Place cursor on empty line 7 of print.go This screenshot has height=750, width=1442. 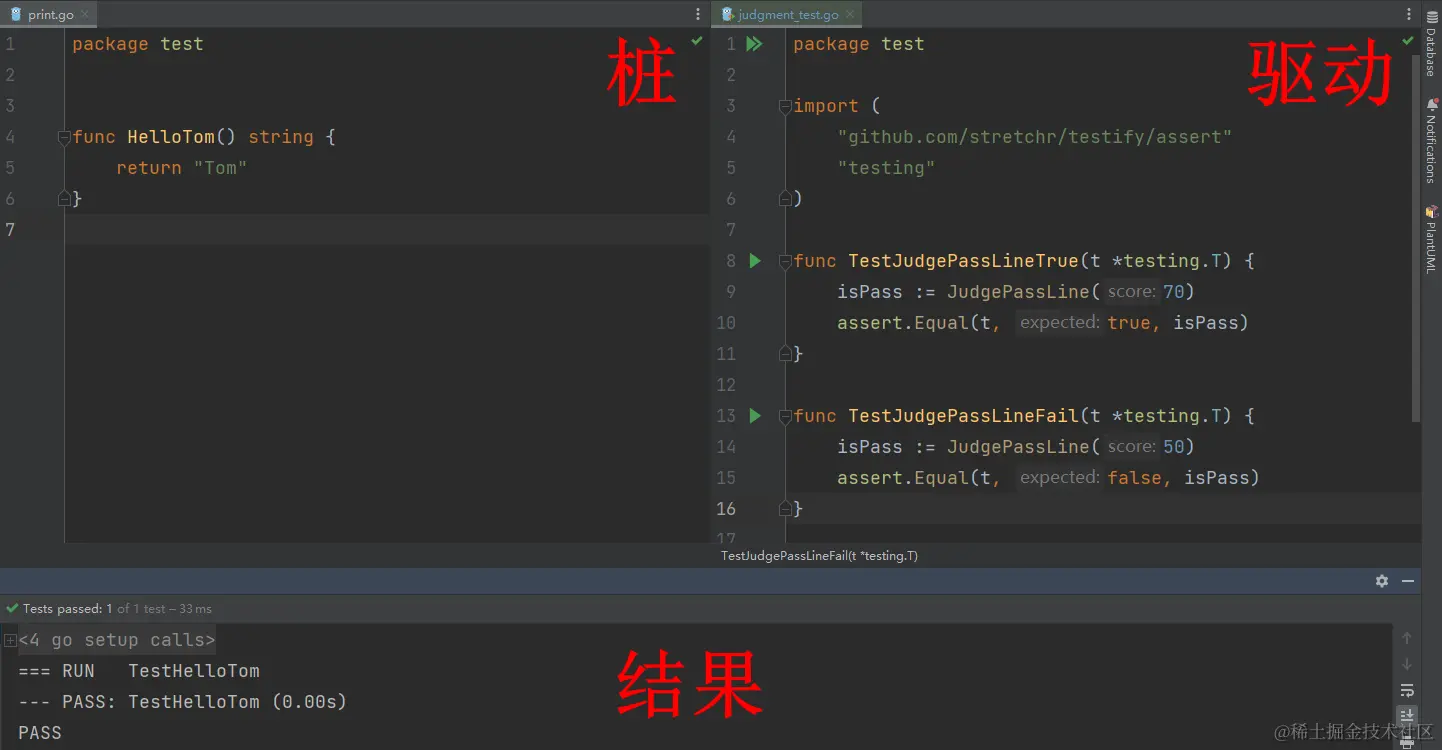pos(388,230)
